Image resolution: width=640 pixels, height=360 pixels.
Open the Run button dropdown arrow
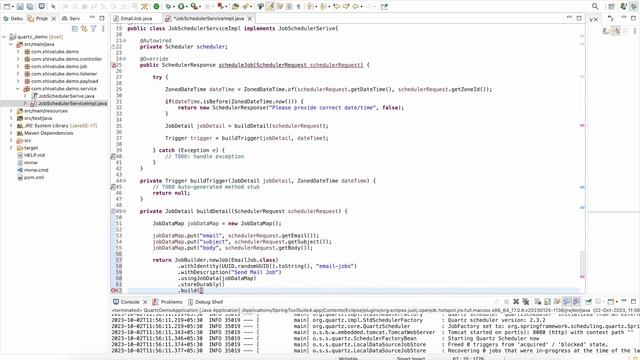(187, 7)
